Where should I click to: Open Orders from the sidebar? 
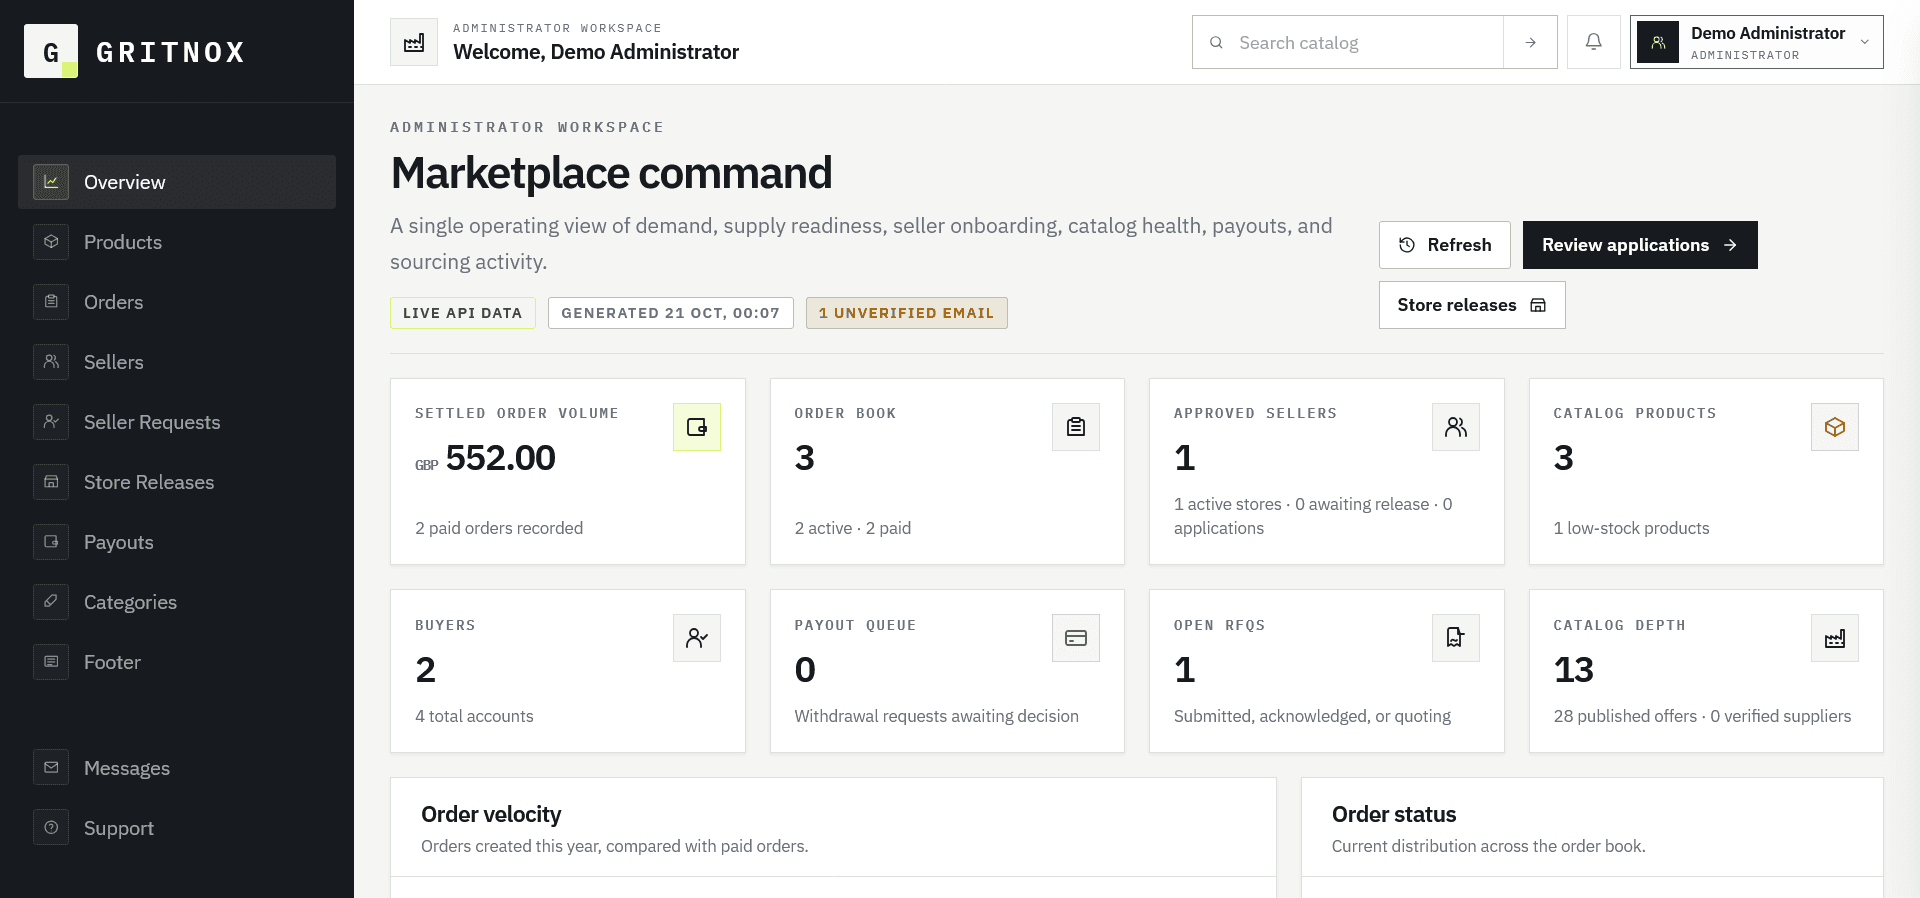click(x=177, y=302)
